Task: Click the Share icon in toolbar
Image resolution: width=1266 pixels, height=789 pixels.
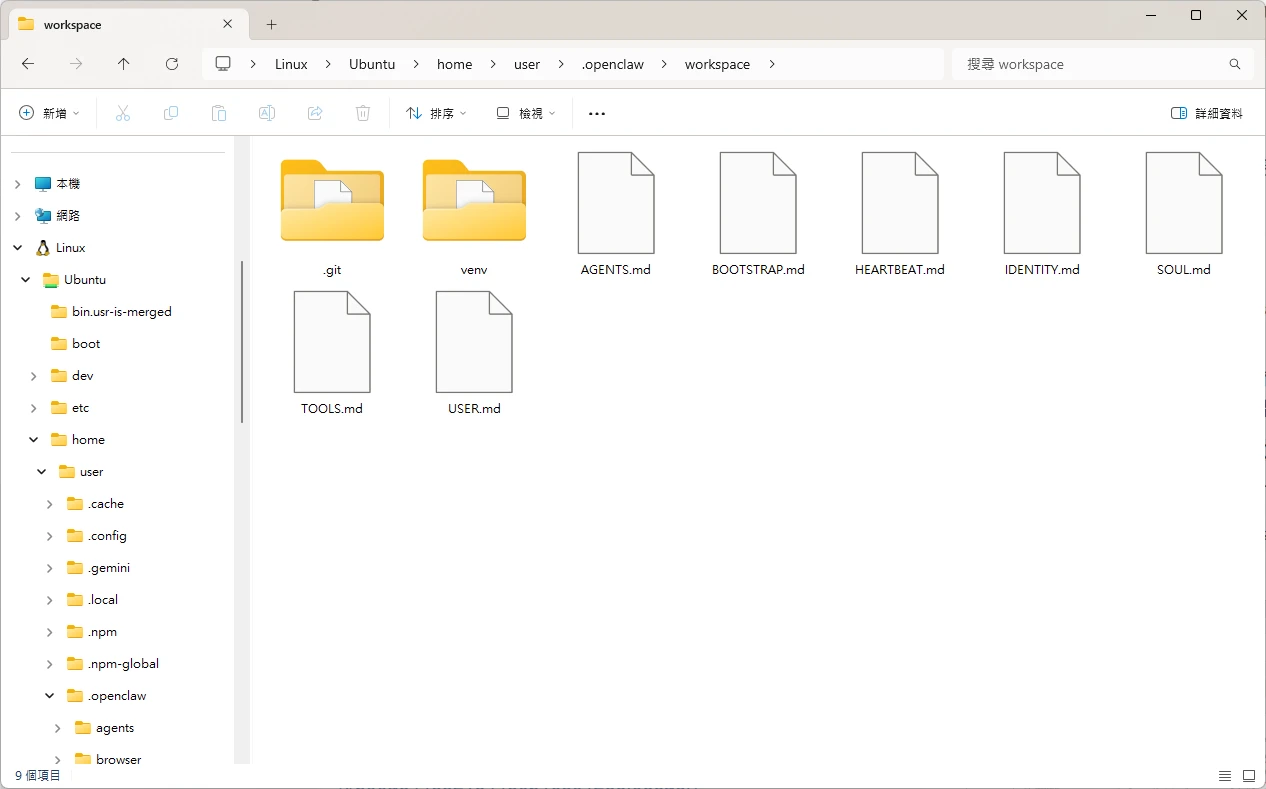Action: pyautogui.click(x=315, y=114)
